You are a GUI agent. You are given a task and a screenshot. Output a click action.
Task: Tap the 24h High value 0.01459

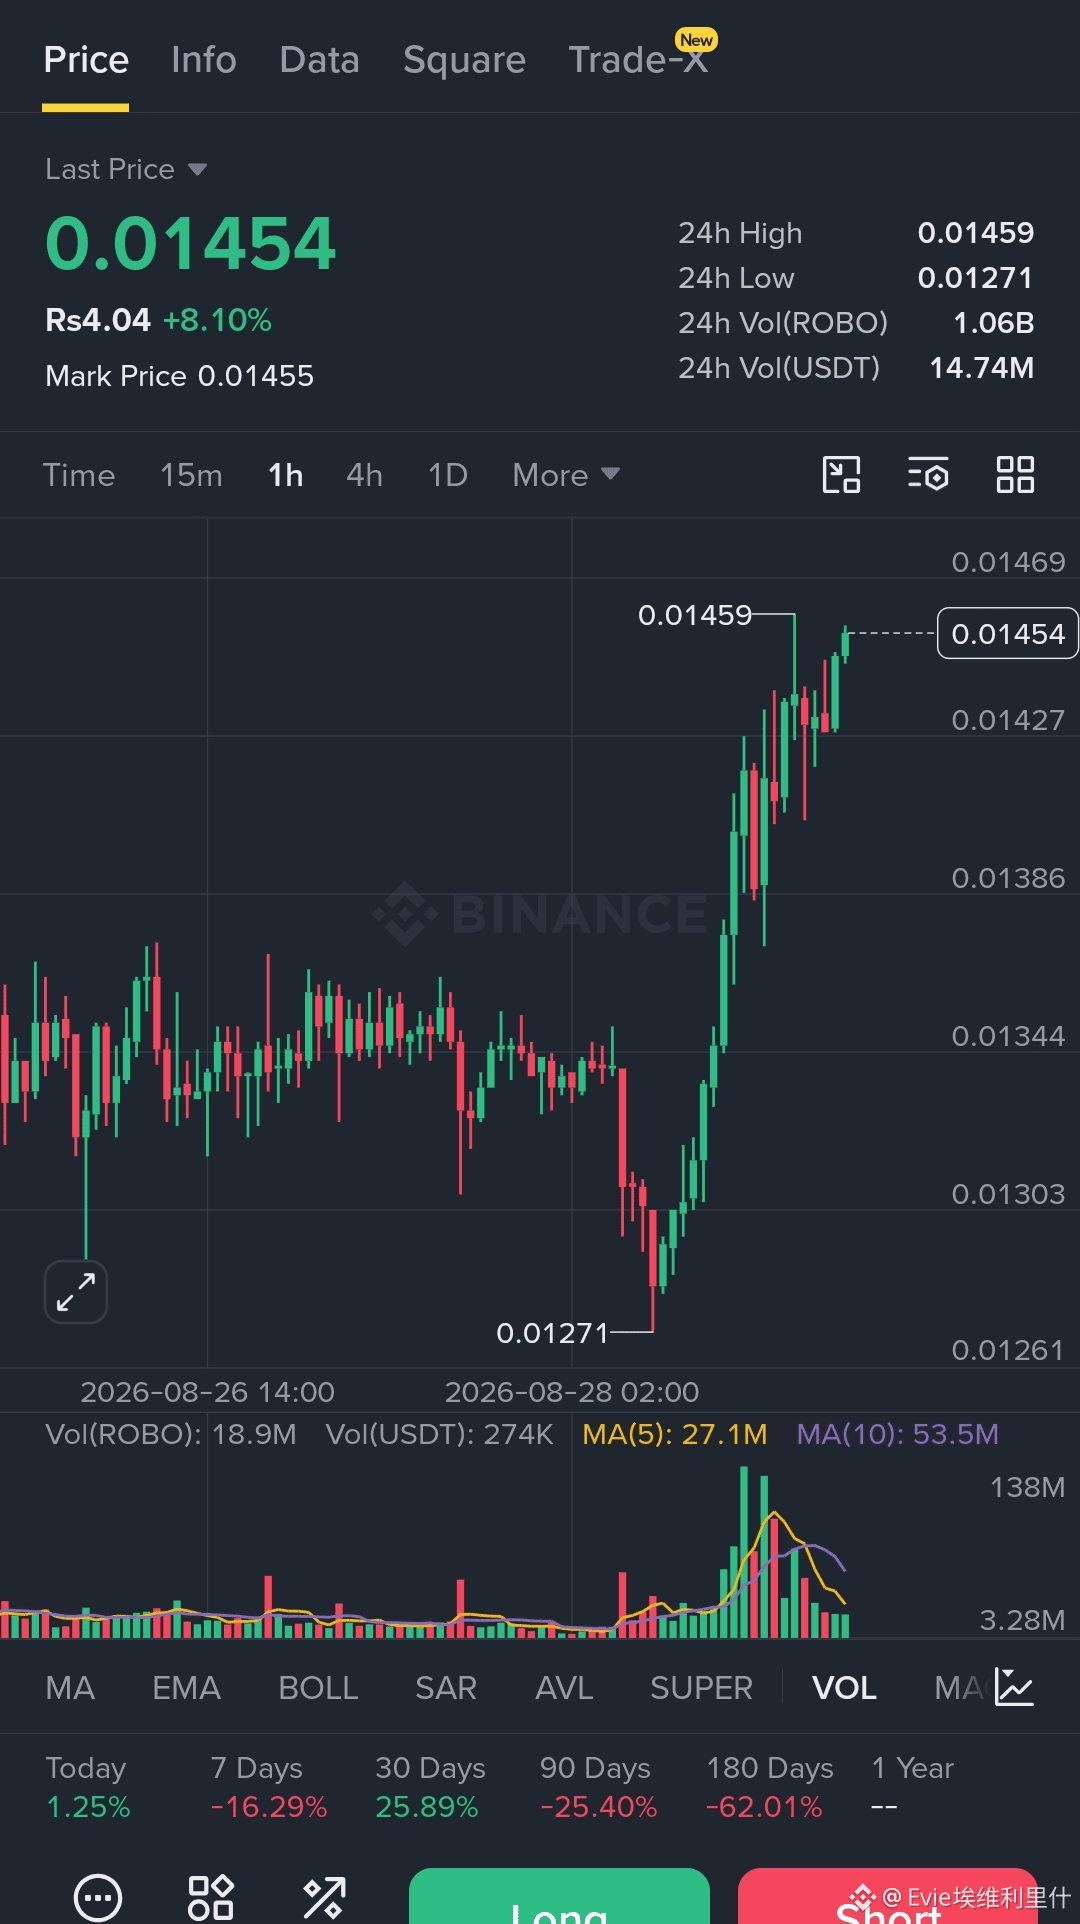[976, 233]
